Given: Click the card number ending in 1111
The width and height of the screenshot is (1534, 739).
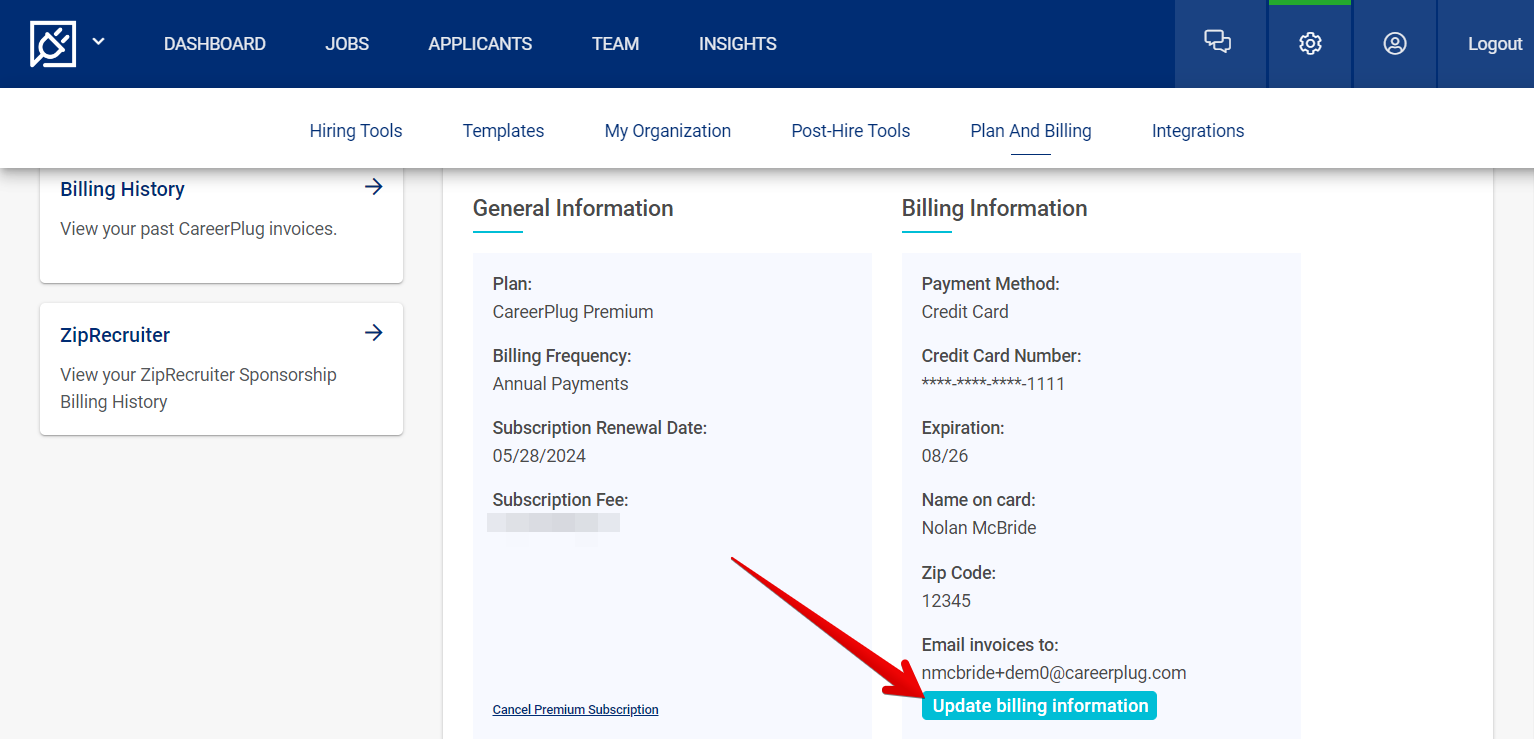Looking at the screenshot, I should (x=993, y=384).
